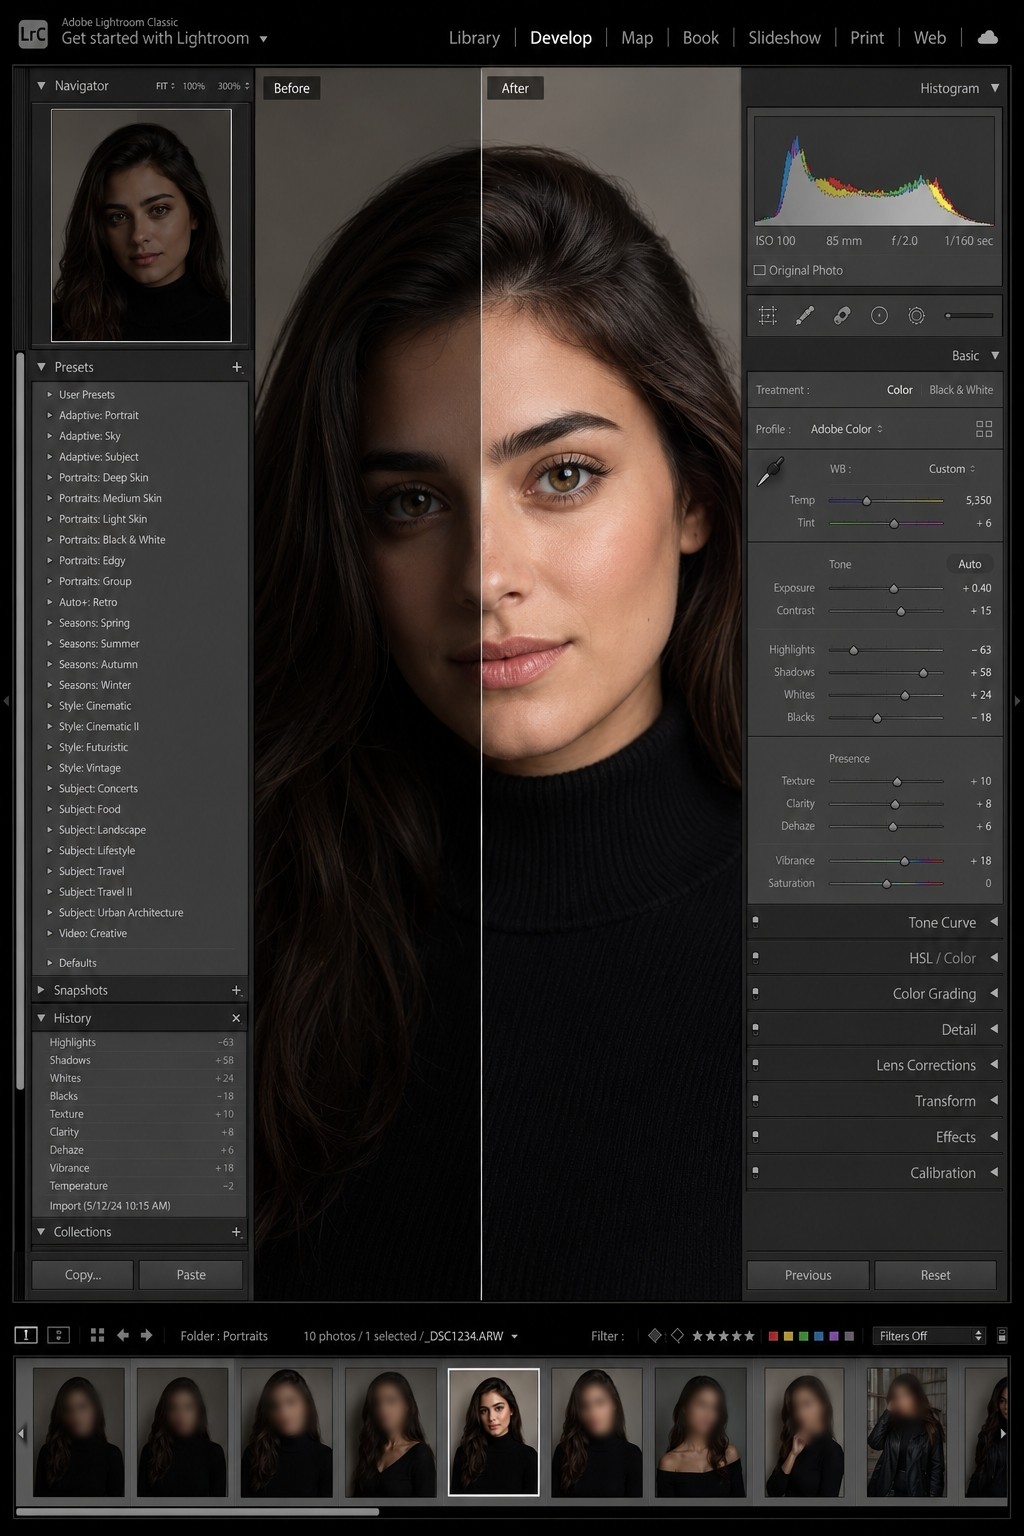
Task: Expand the Tone Curve panel
Action: click(994, 922)
